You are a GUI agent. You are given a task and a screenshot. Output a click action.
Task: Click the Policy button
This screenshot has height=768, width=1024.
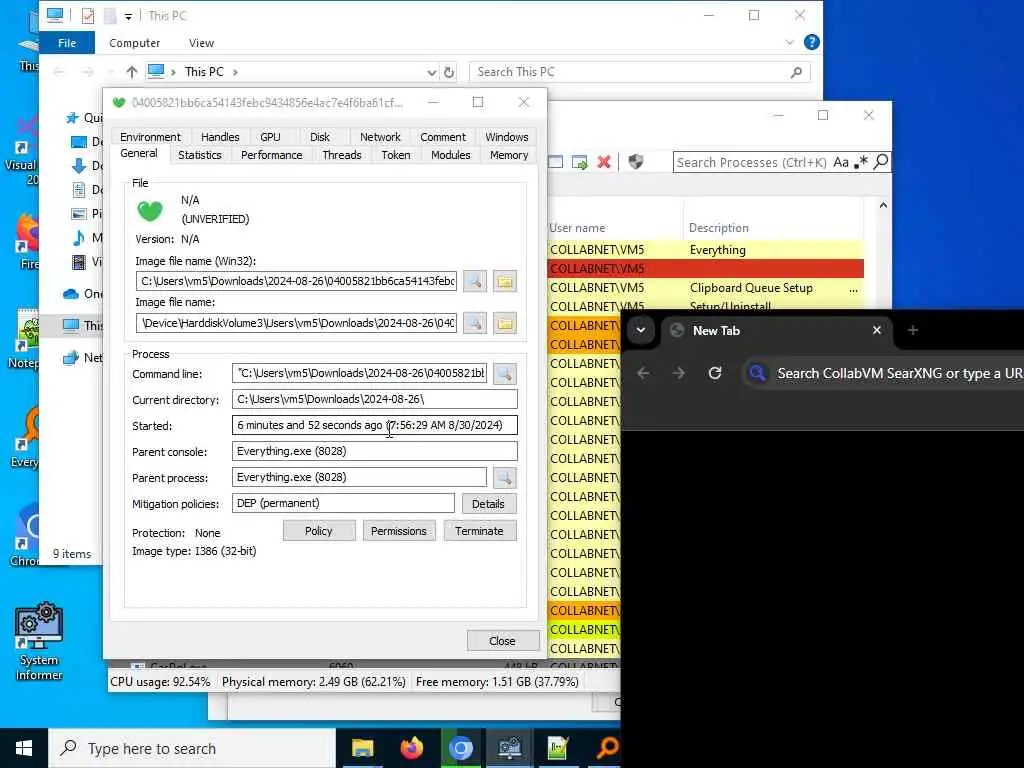(x=319, y=531)
